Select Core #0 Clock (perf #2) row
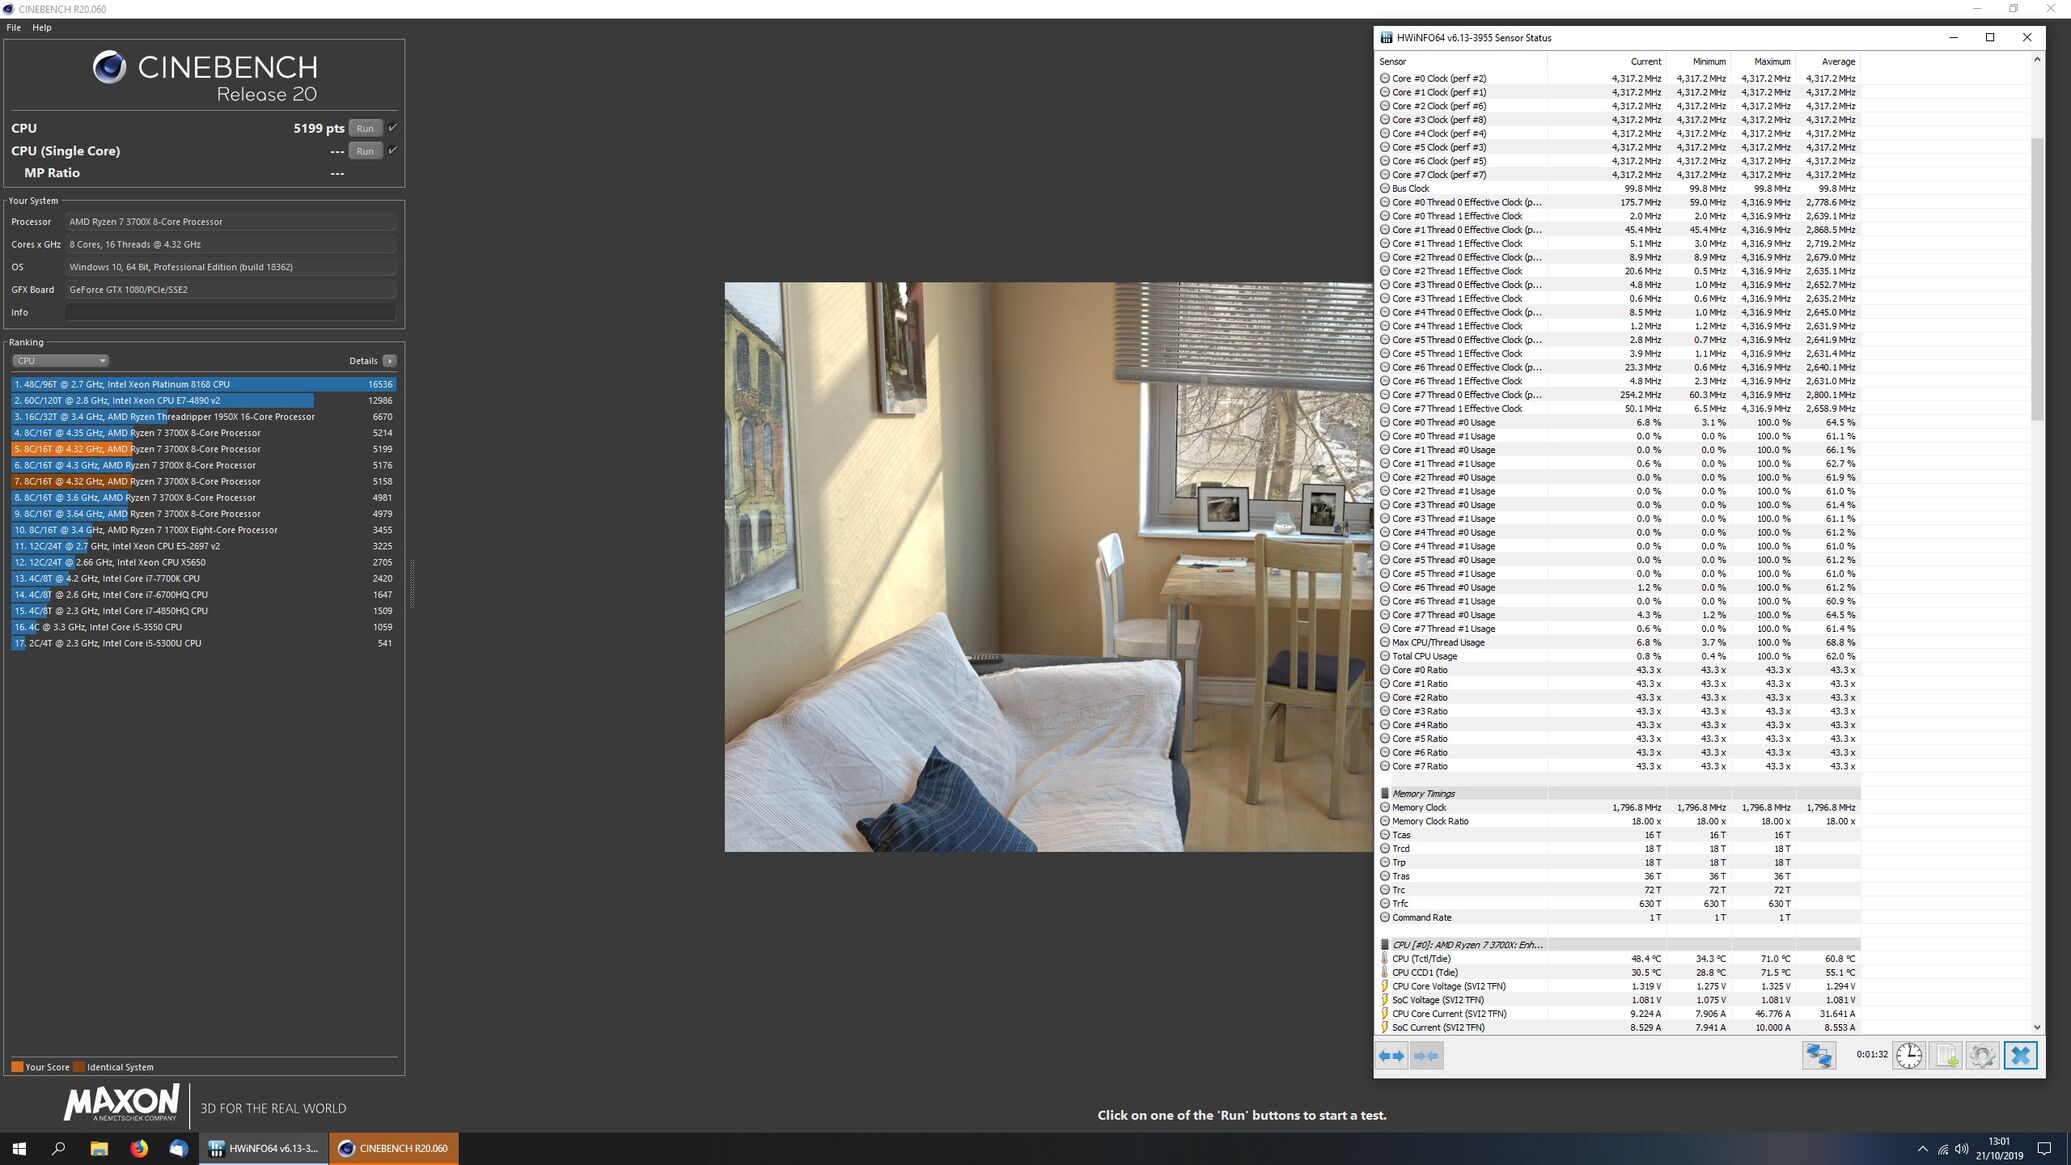Image resolution: width=2071 pixels, height=1165 pixels. (x=1618, y=78)
